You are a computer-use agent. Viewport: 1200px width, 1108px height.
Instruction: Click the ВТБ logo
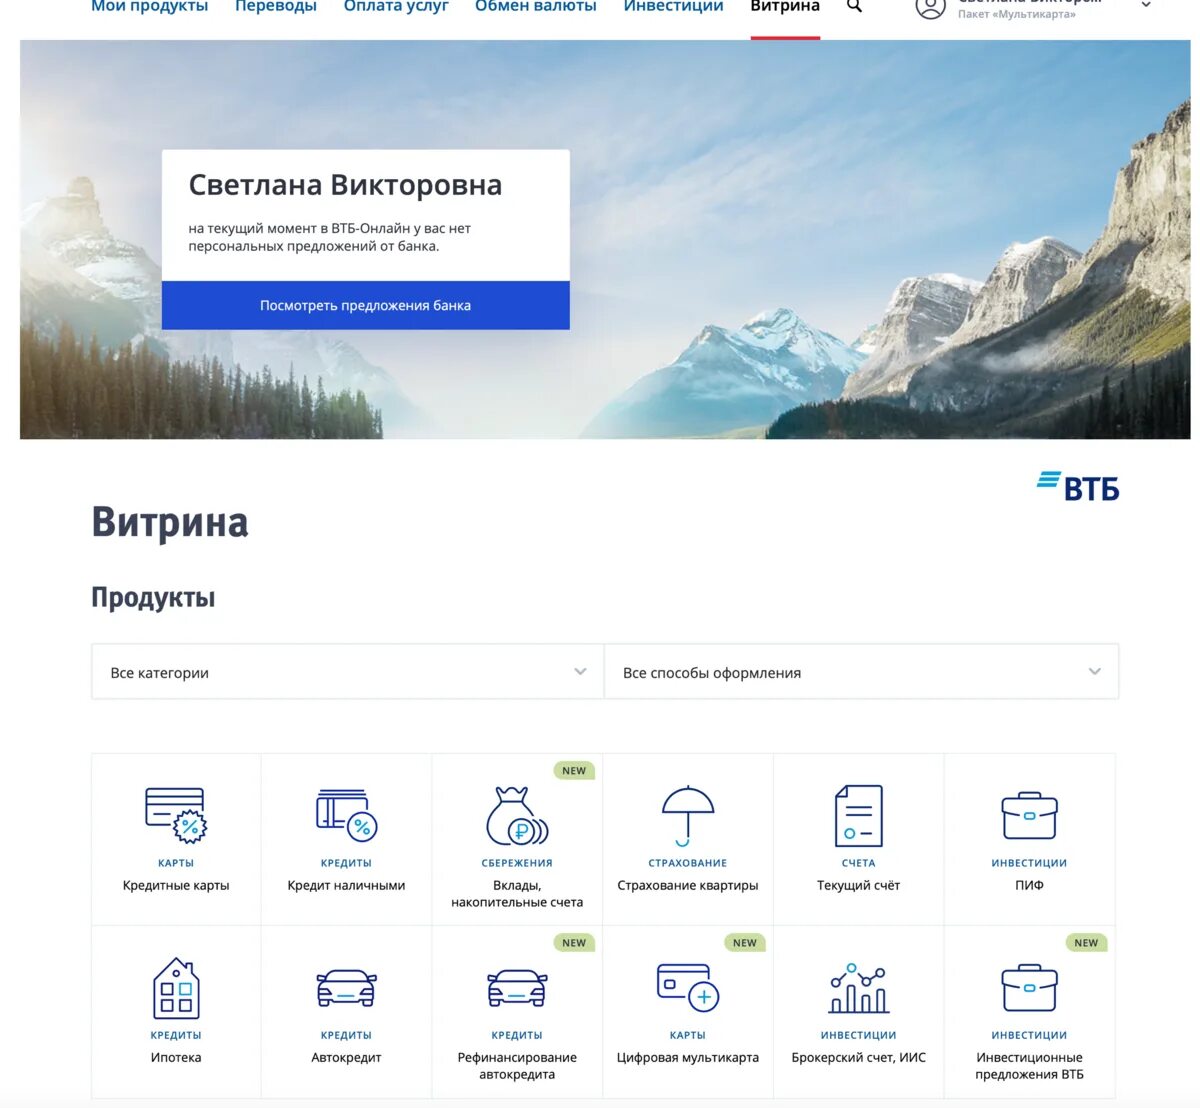point(1078,486)
